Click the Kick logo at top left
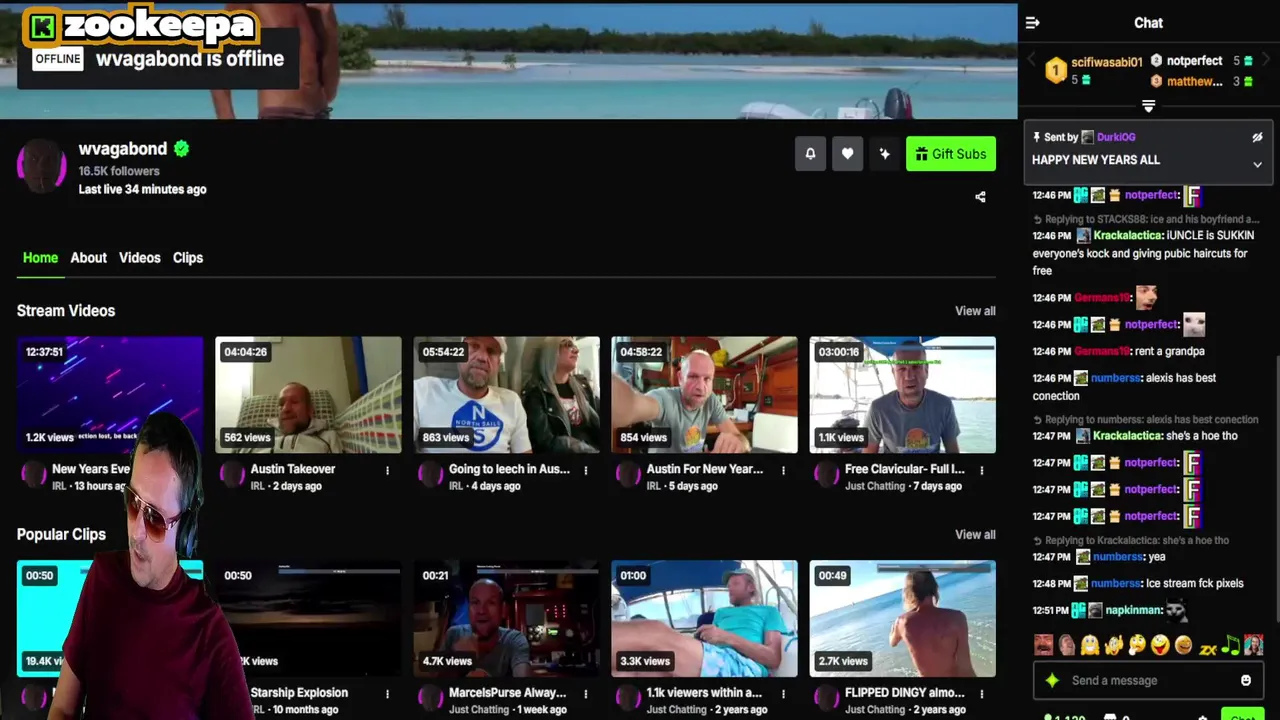1280x720 pixels. (x=42, y=27)
